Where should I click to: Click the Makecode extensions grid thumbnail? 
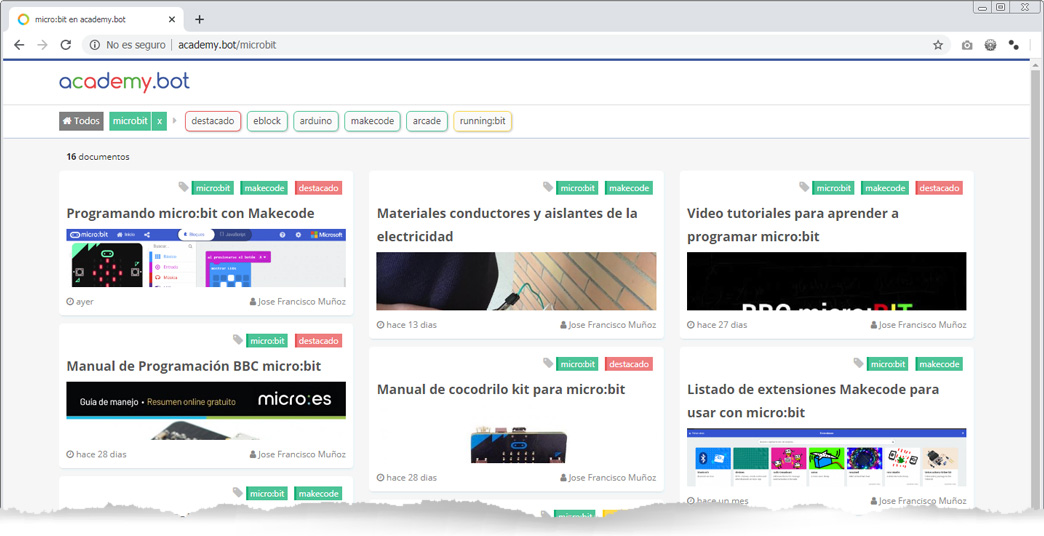[826, 457]
